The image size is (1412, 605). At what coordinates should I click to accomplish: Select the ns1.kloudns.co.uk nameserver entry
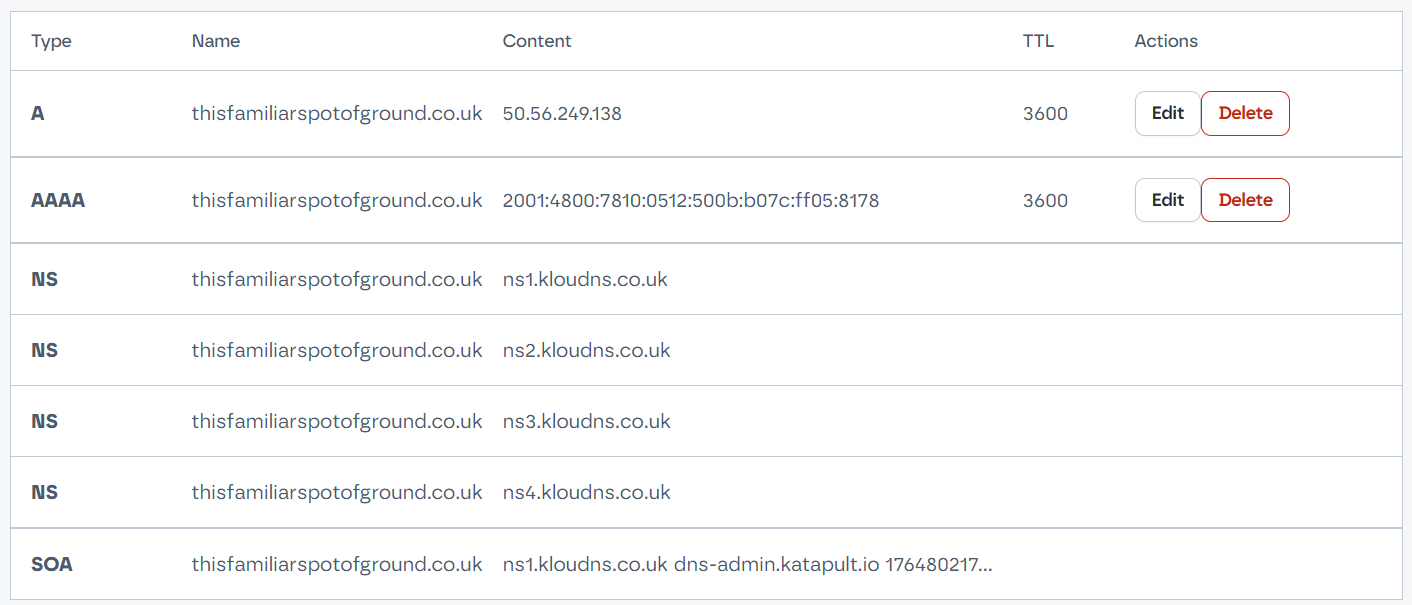pyautogui.click(x=585, y=279)
